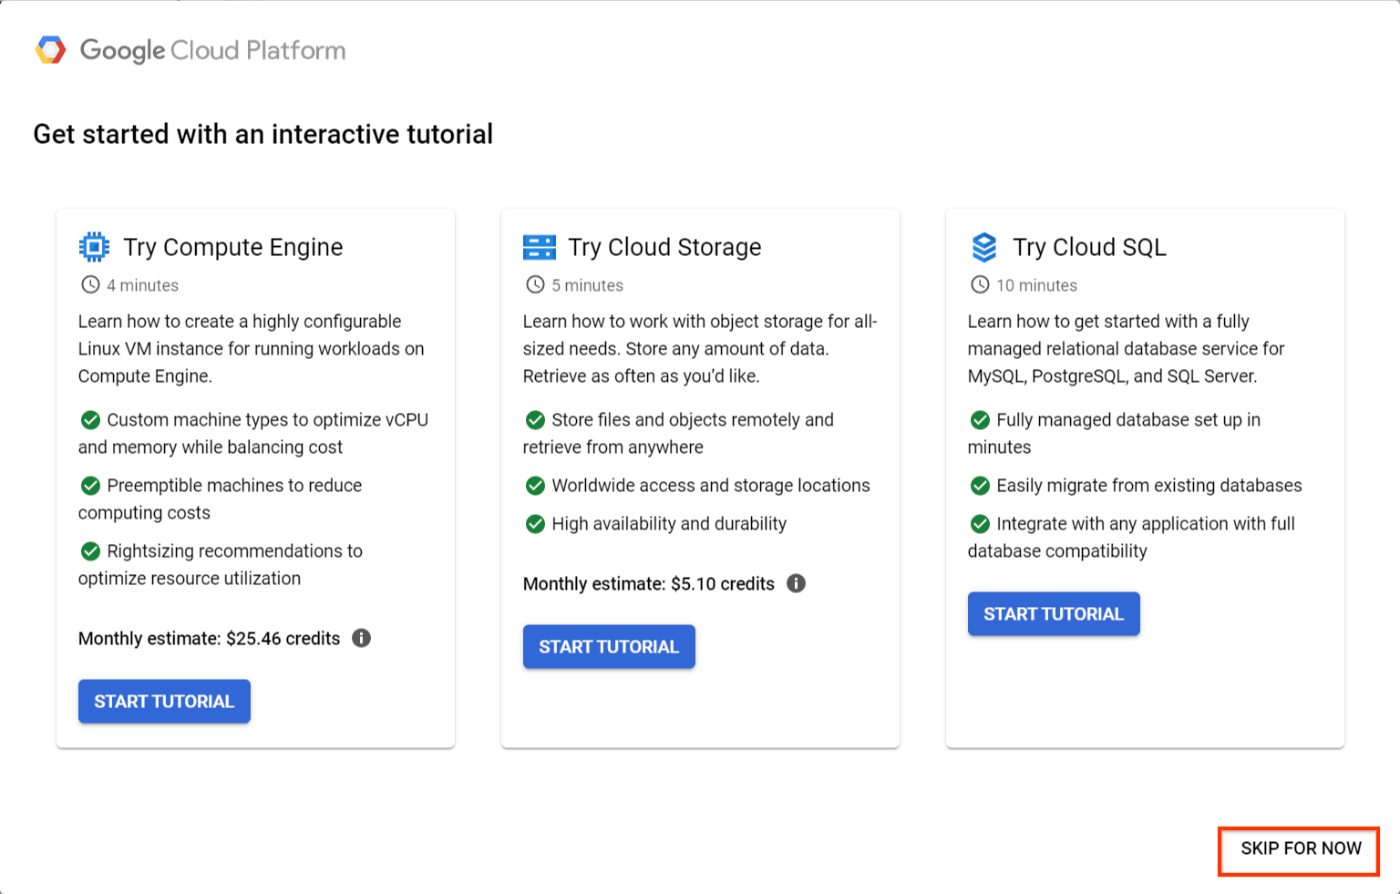
Task: Click the 4 minutes duration text
Action: [x=143, y=286]
